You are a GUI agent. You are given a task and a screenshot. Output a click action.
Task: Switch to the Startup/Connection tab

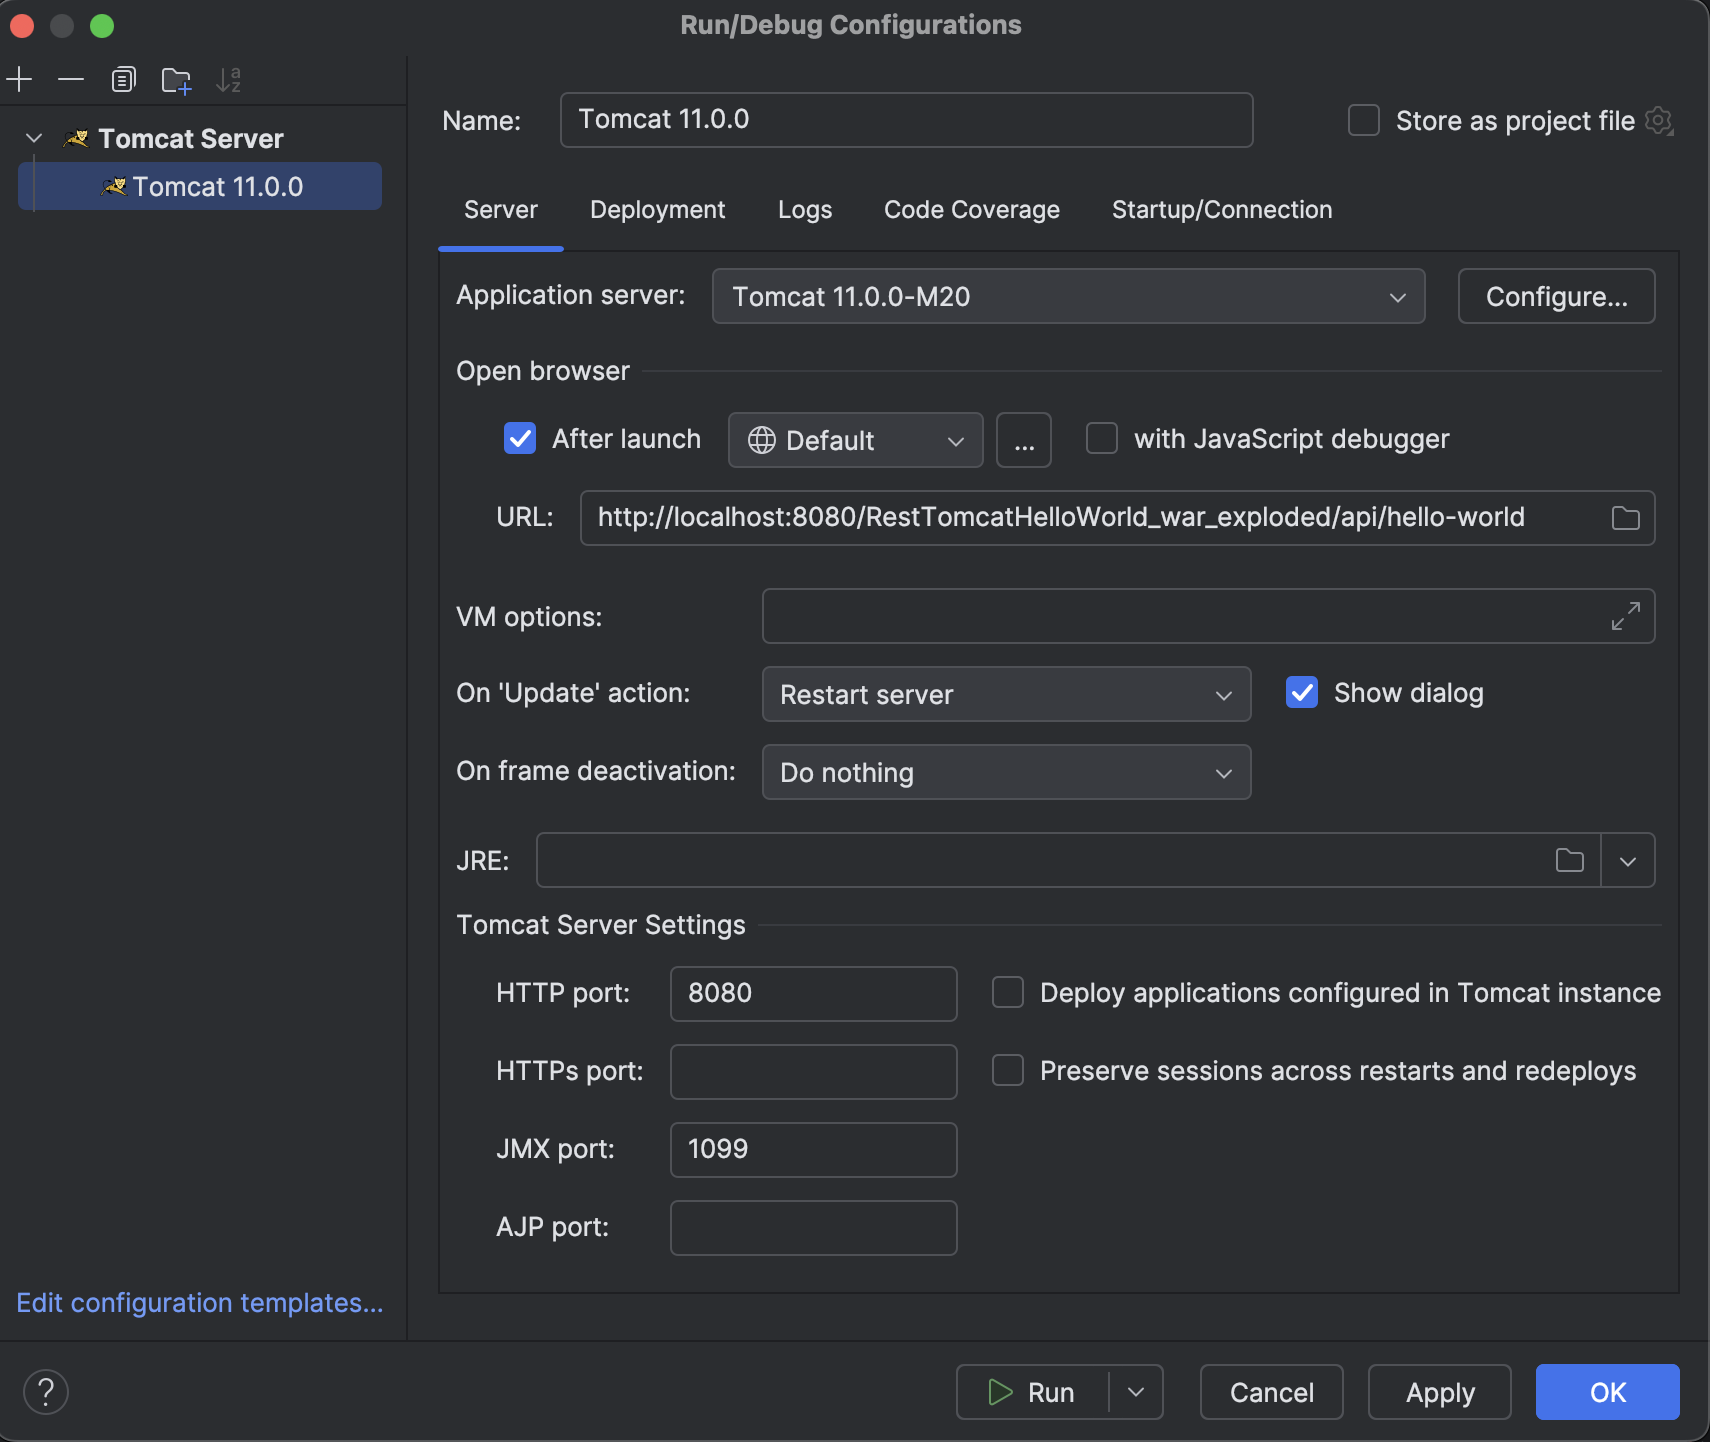point(1221,210)
